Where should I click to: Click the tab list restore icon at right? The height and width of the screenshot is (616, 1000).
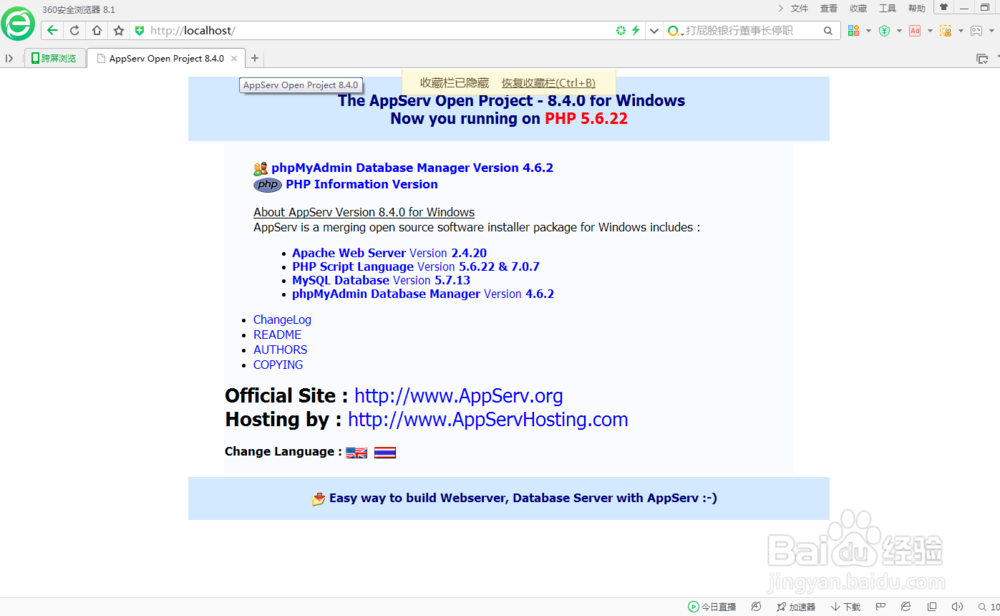(x=982, y=59)
